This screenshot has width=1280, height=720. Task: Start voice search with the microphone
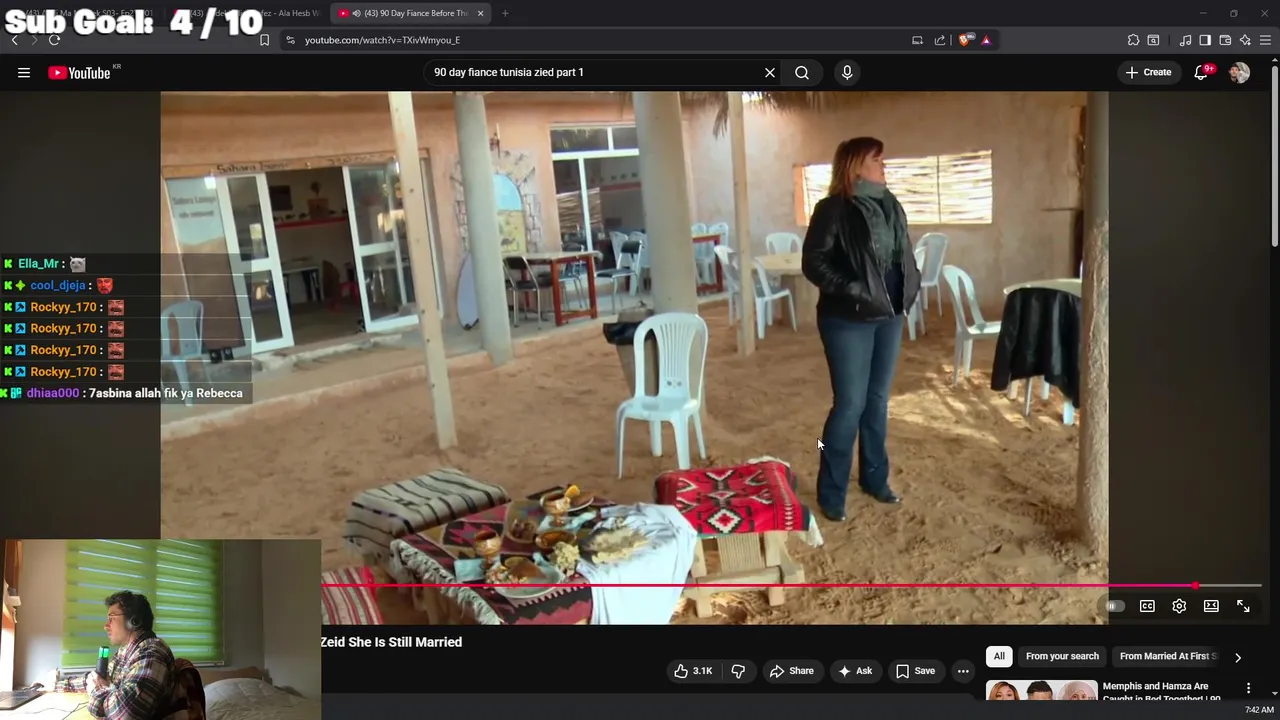847,72
